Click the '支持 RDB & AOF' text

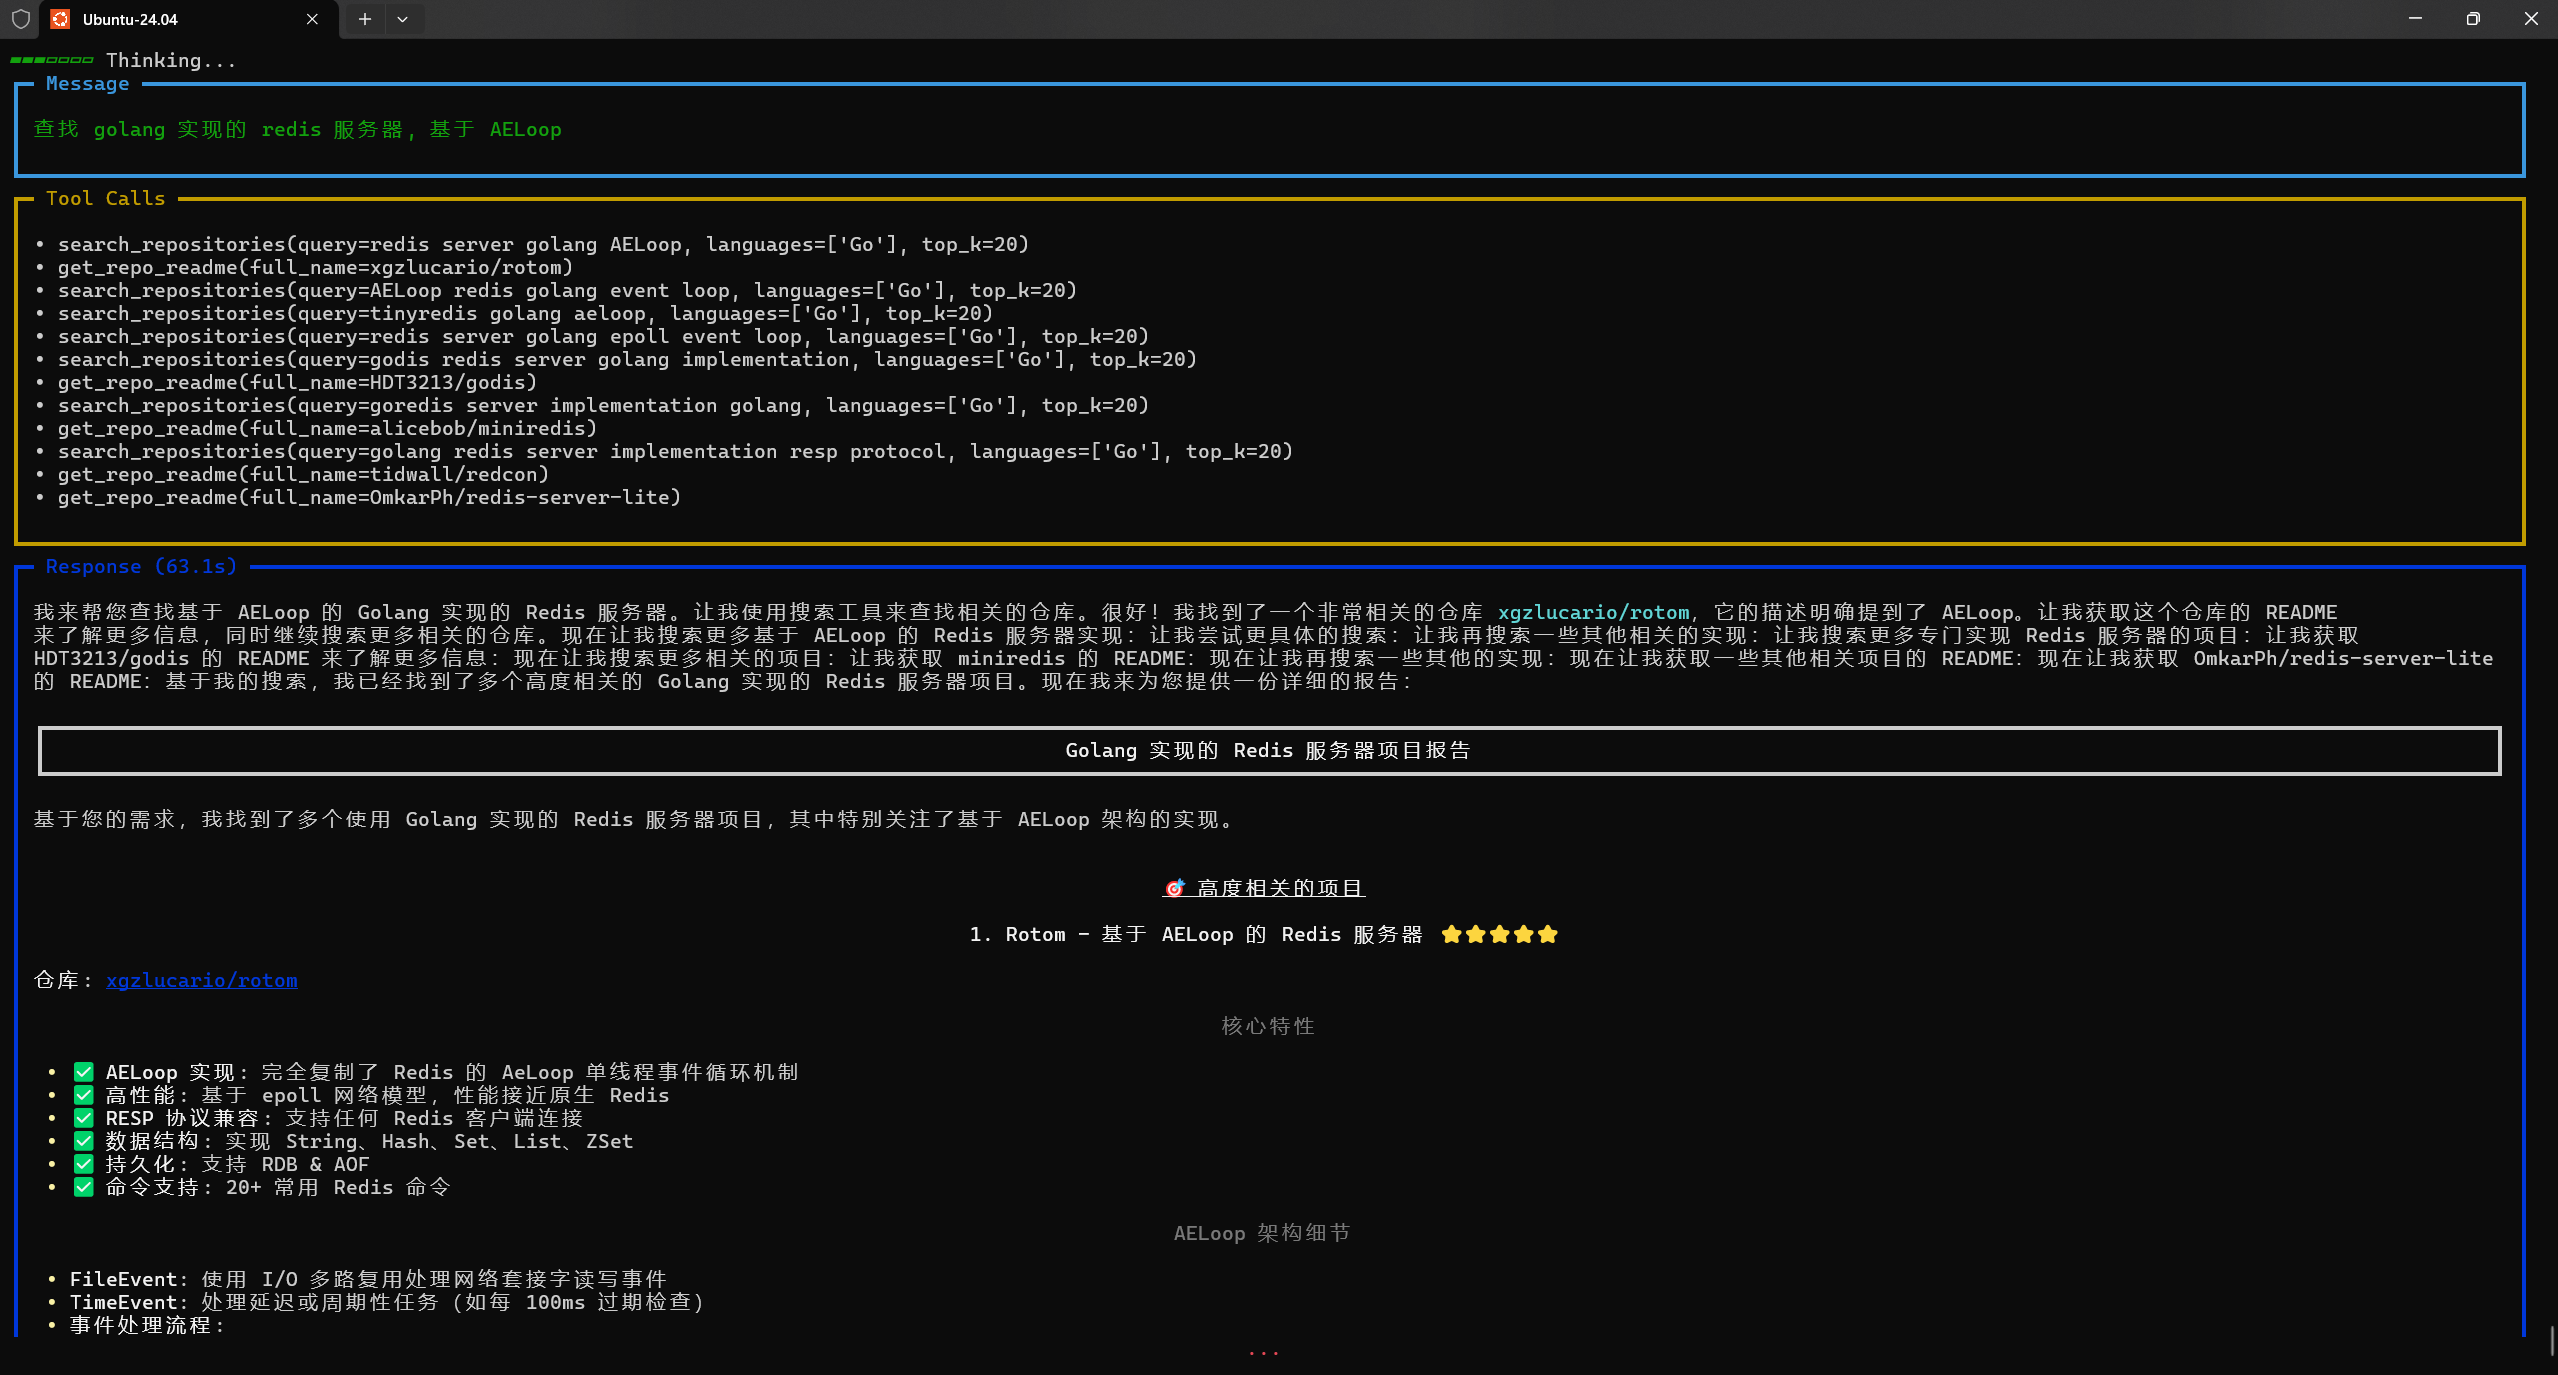coord(286,1165)
